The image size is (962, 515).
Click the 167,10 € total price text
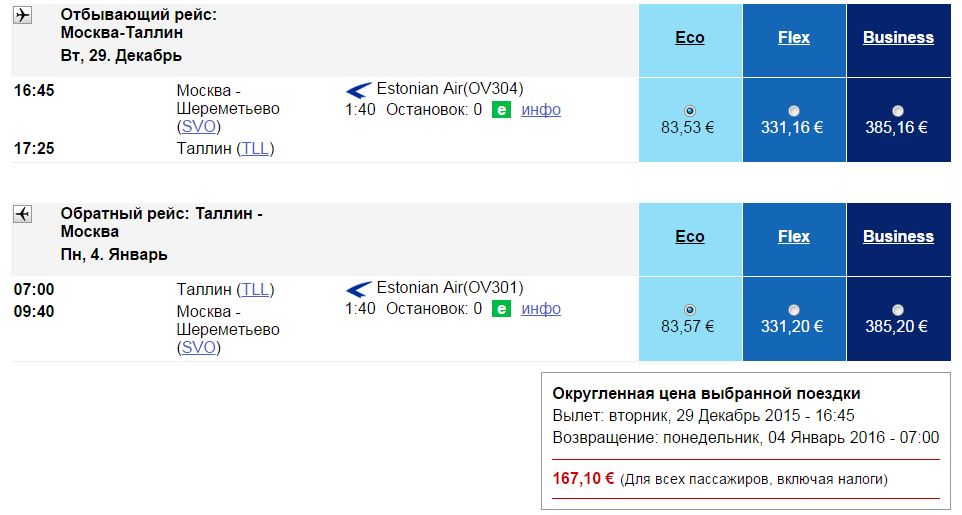tap(583, 478)
